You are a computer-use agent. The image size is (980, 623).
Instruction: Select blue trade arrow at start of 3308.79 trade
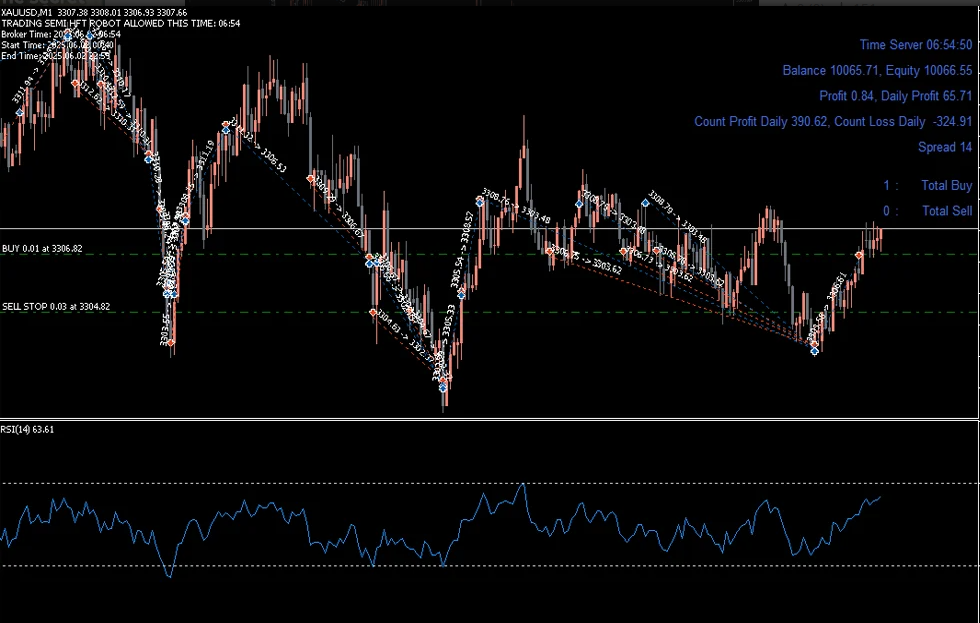click(645, 202)
